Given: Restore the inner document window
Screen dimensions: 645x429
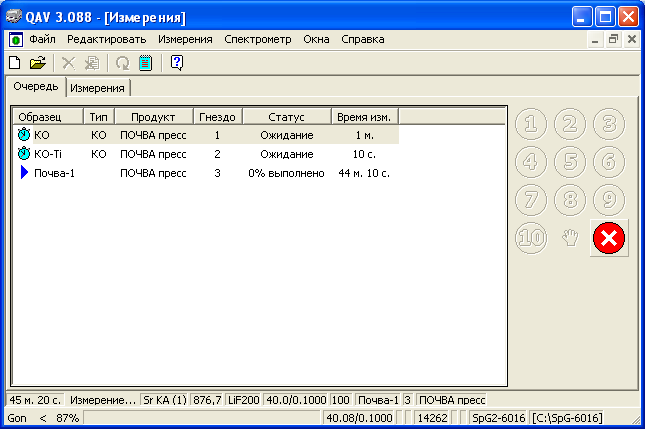Looking at the screenshot, I should tap(613, 39).
